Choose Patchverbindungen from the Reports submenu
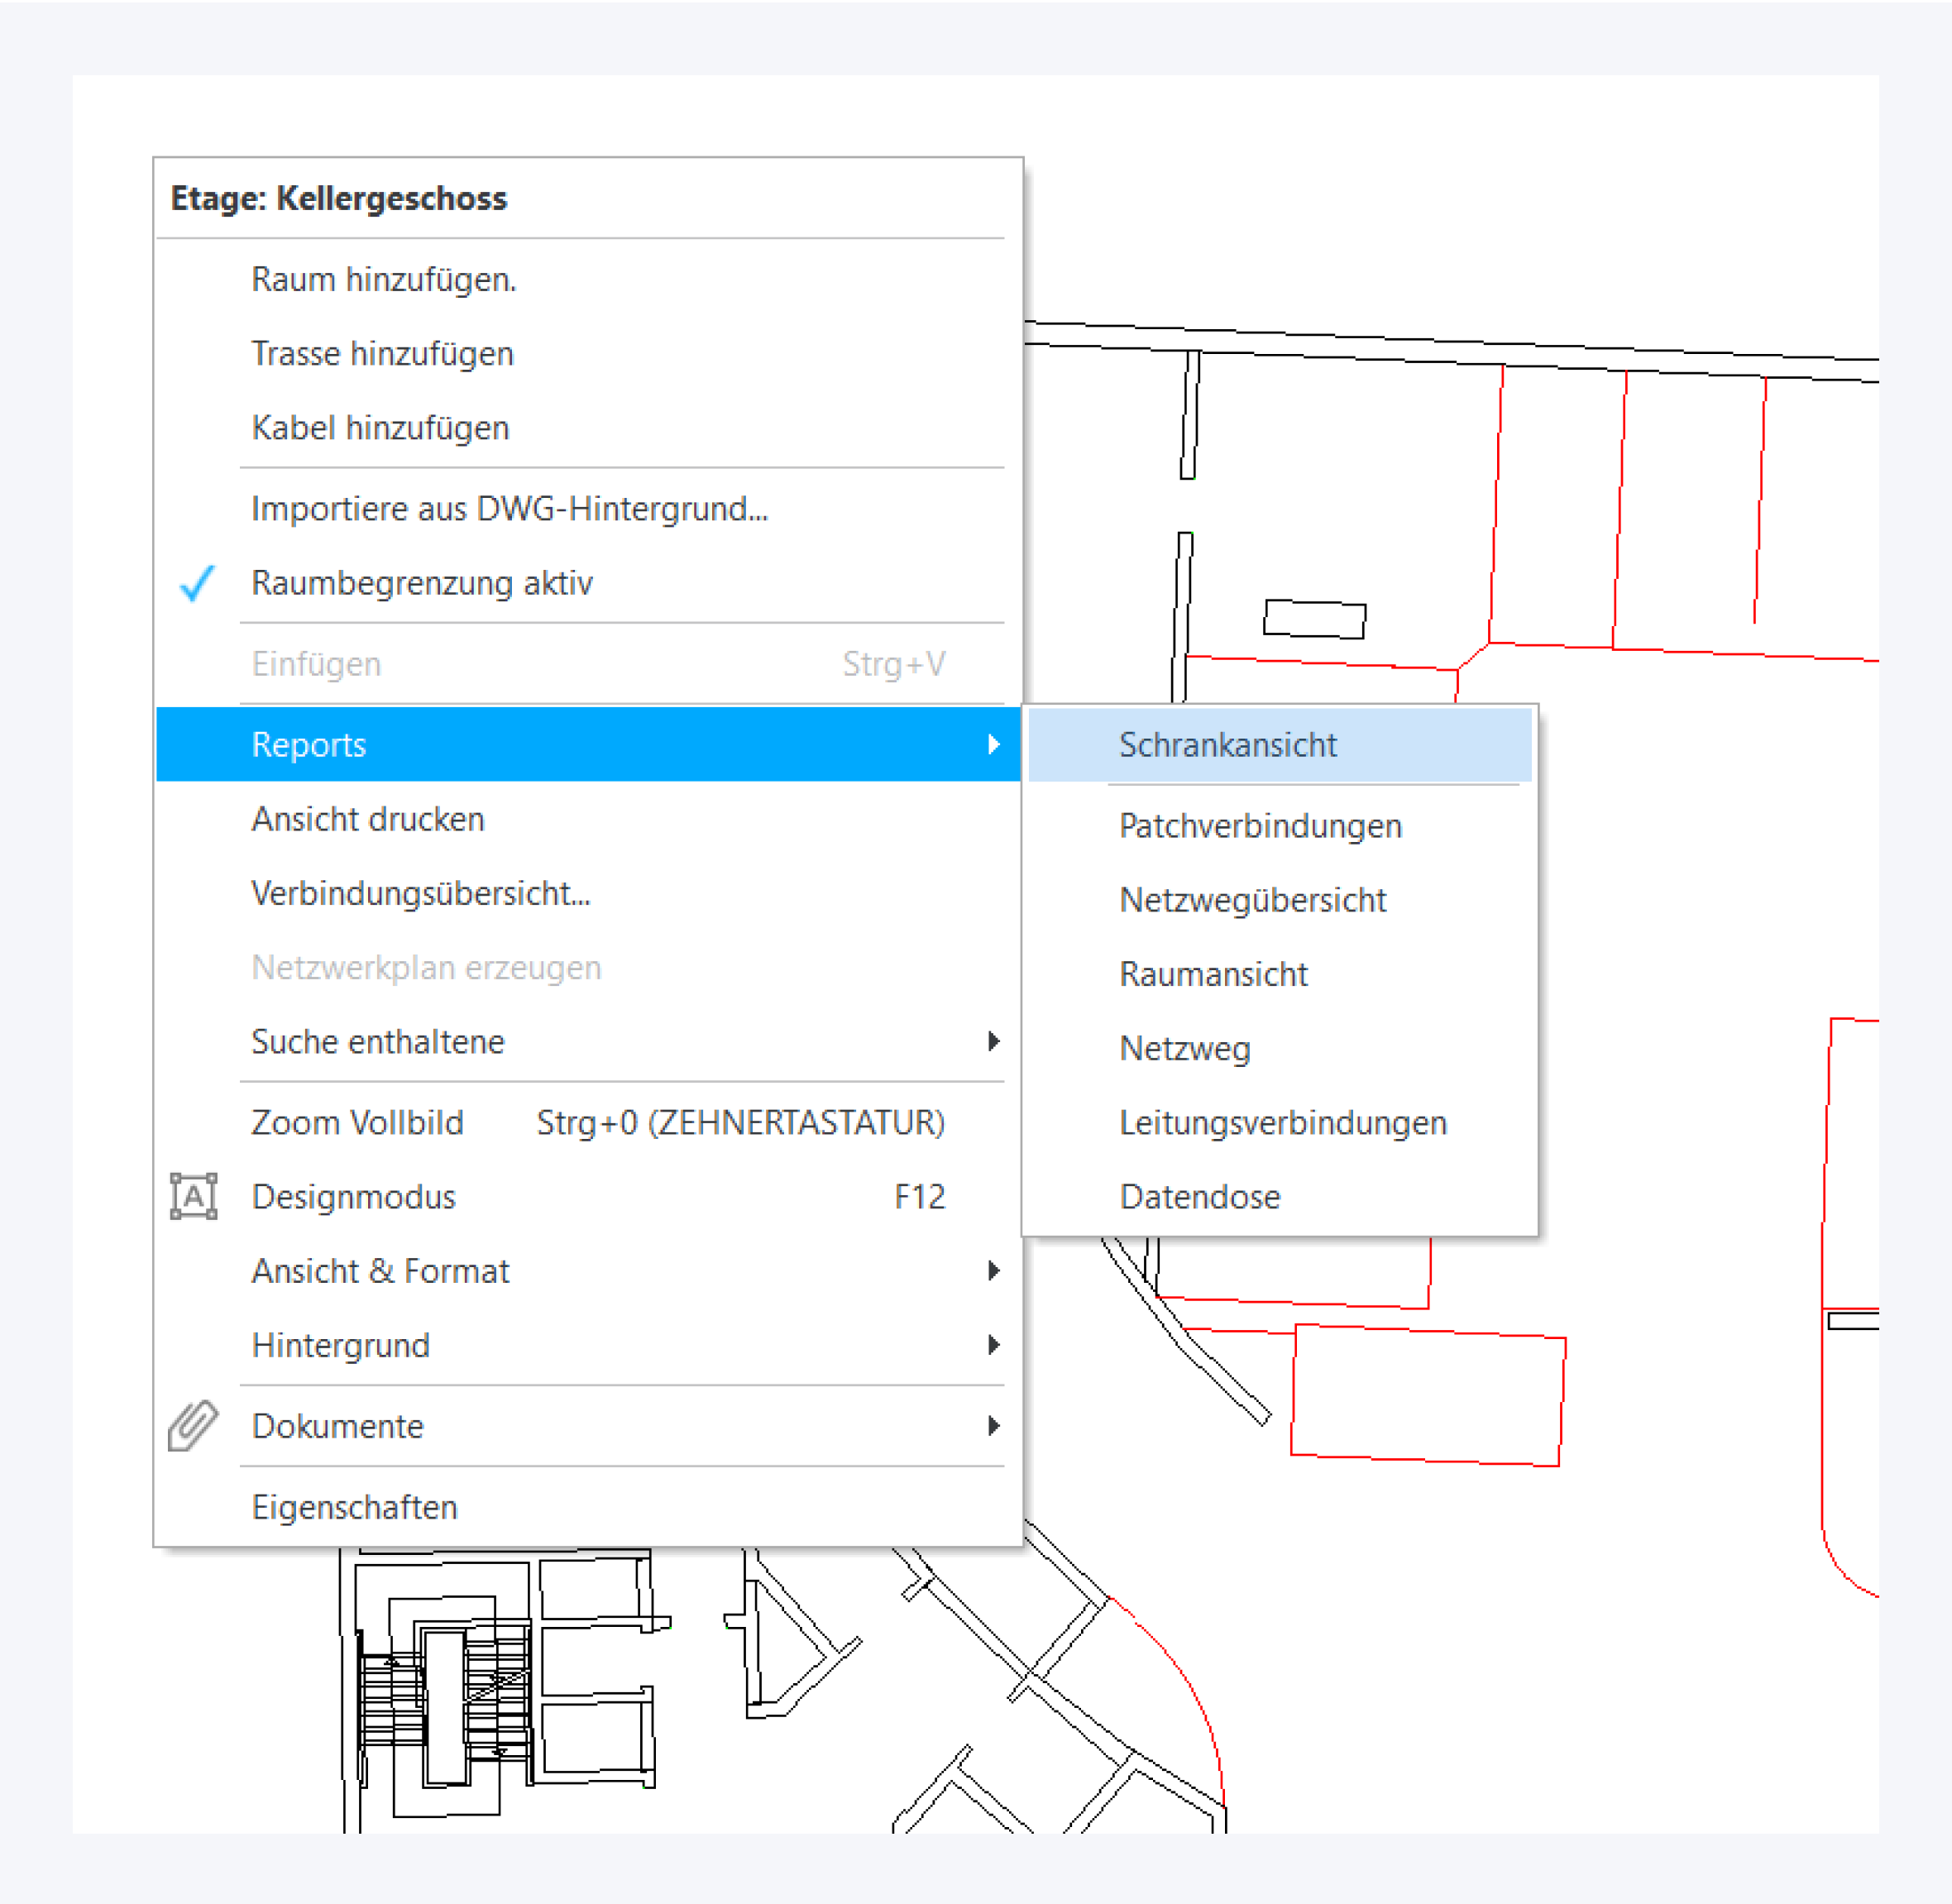1952x1904 pixels. (1259, 826)
